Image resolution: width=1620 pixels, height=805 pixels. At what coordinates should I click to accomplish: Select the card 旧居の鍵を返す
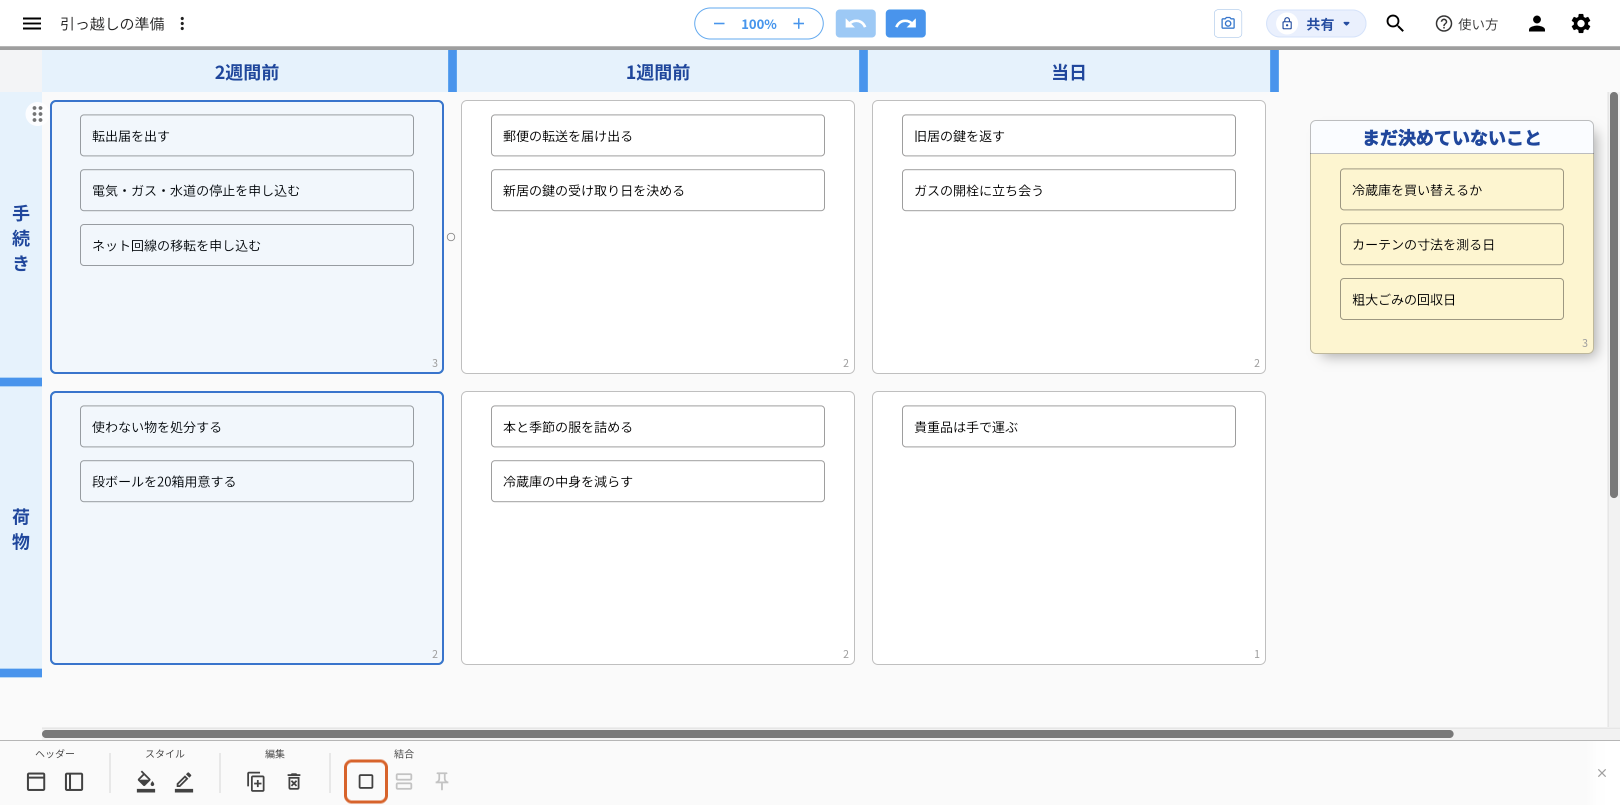(1069, 136)
